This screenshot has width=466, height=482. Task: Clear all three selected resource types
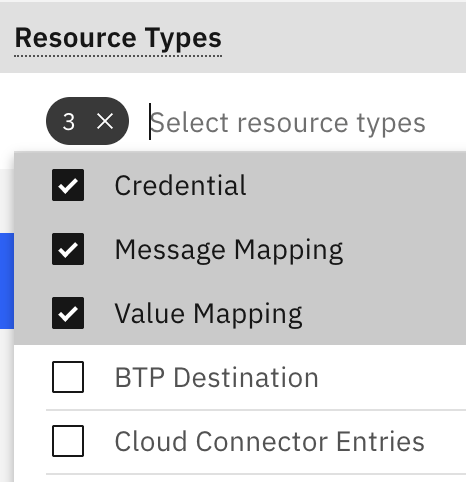tap(105, 121)
